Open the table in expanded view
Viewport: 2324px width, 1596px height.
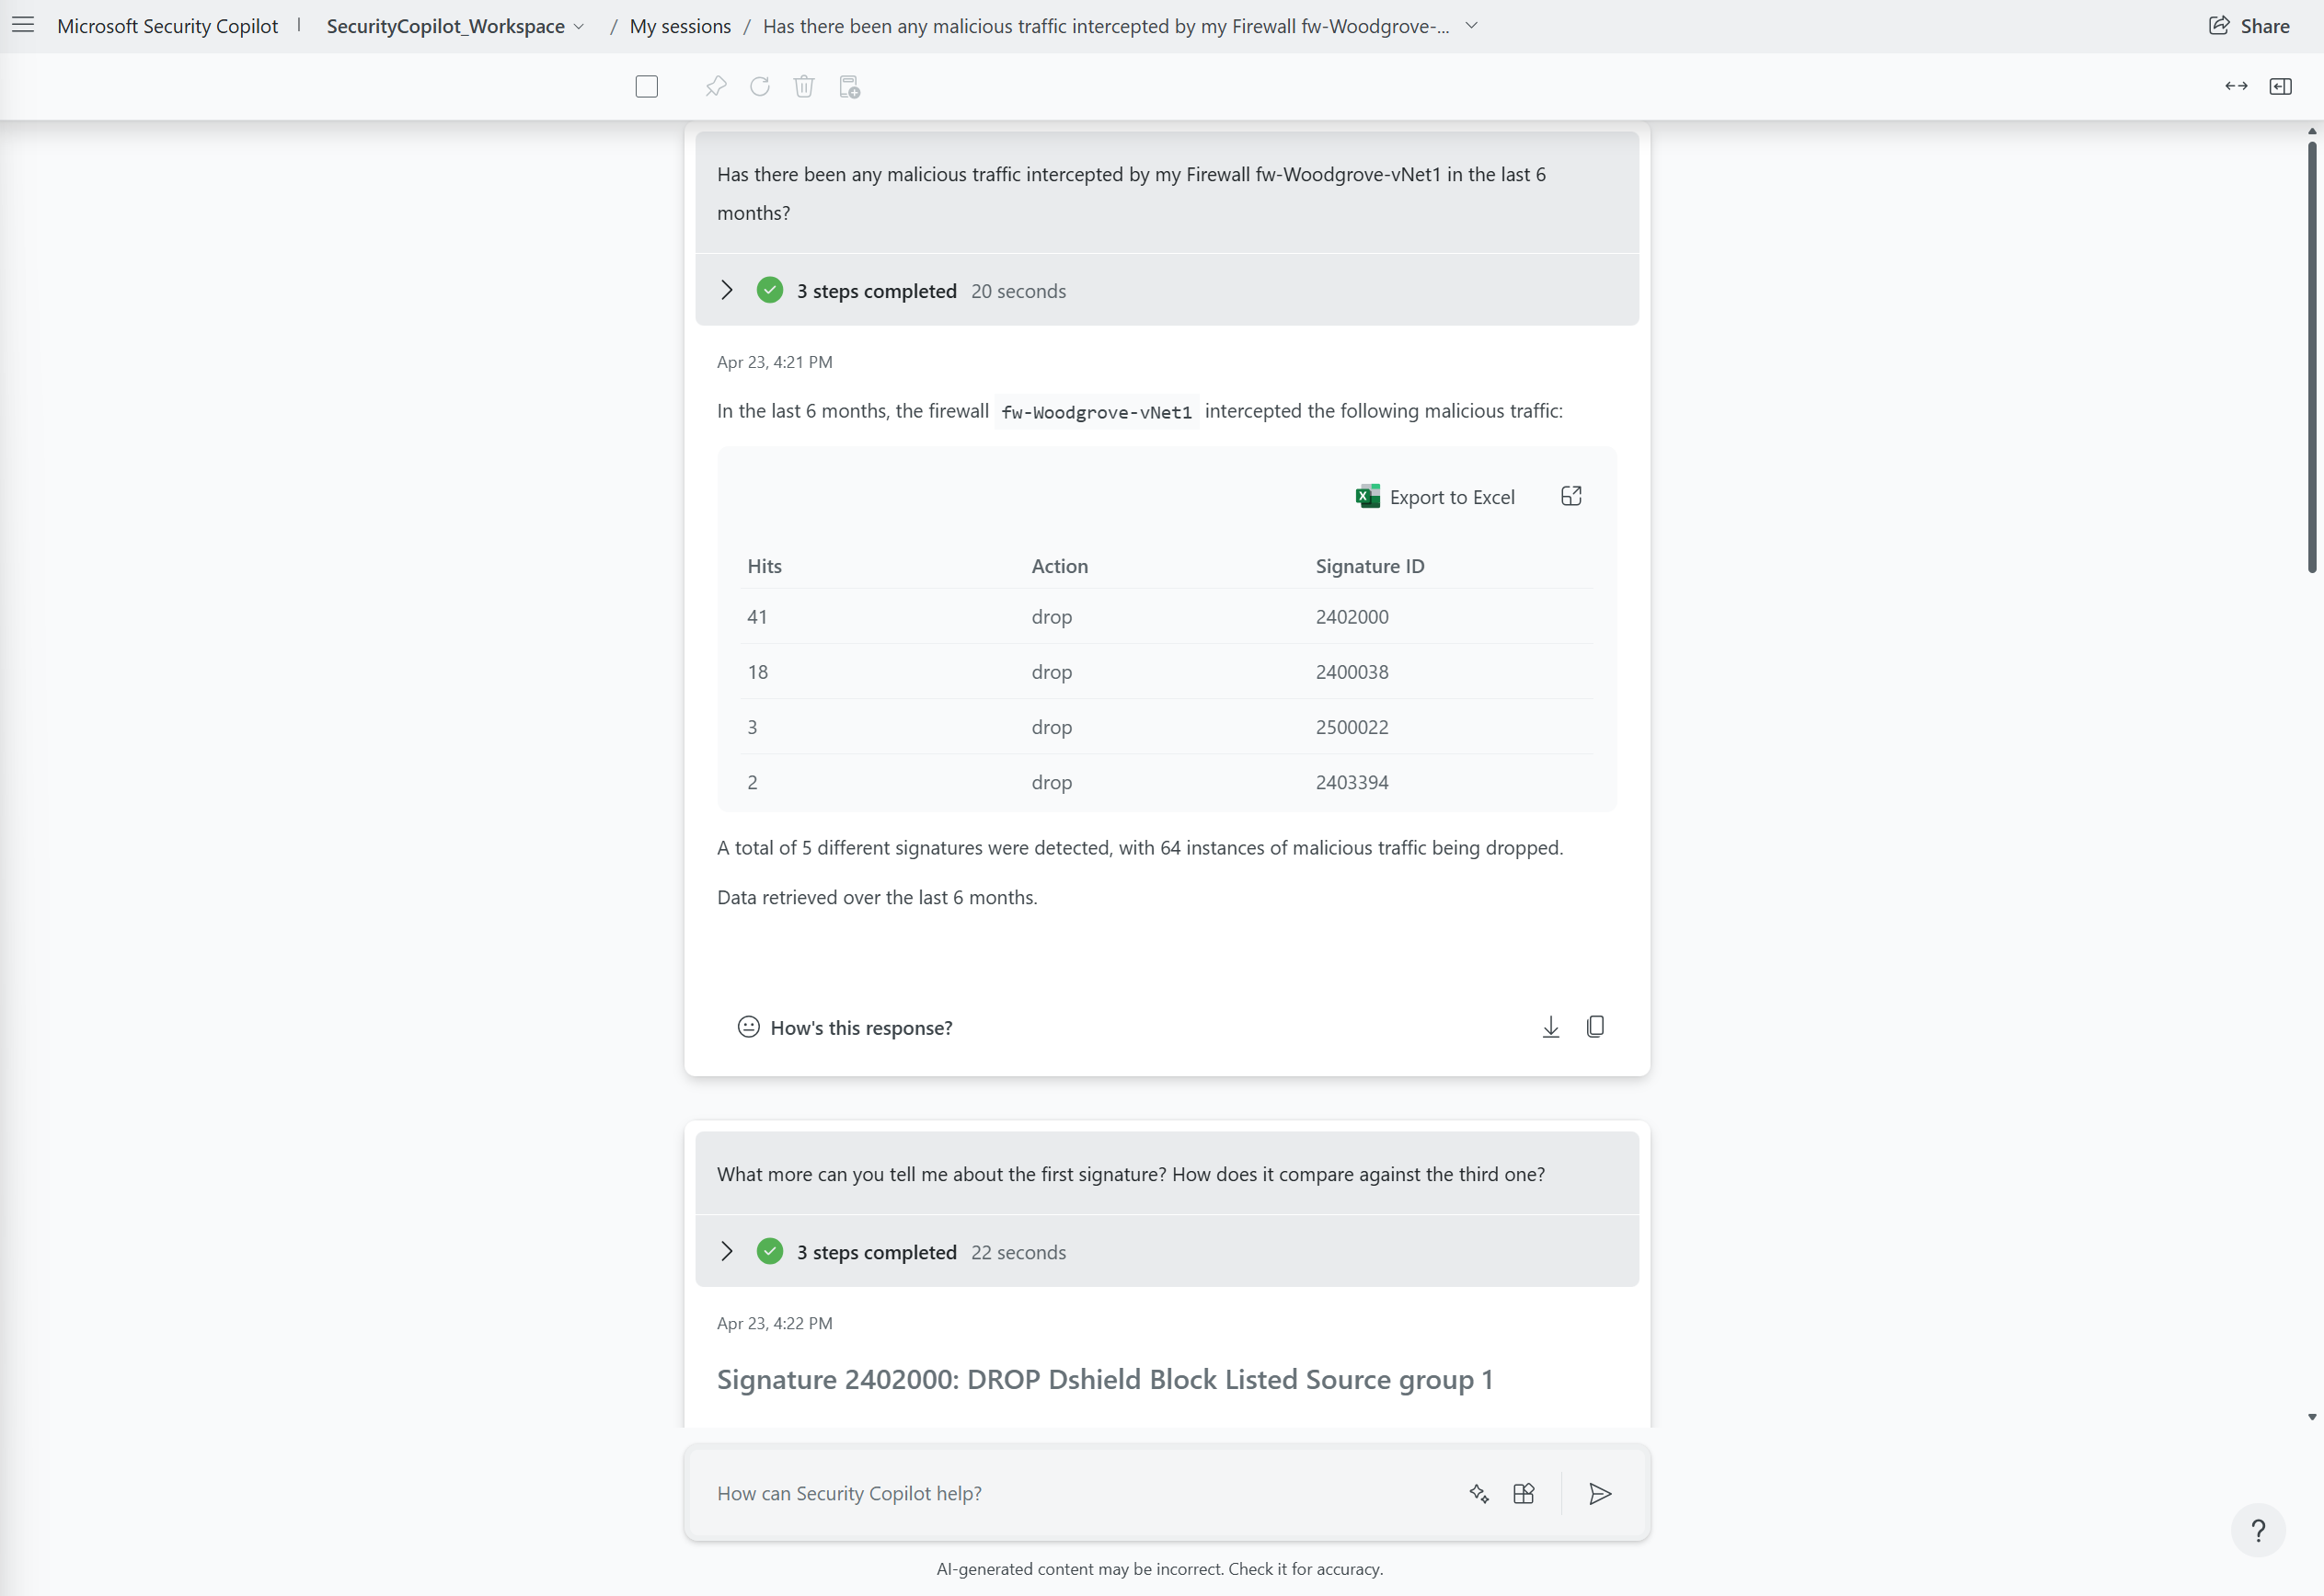(1571, 496)
